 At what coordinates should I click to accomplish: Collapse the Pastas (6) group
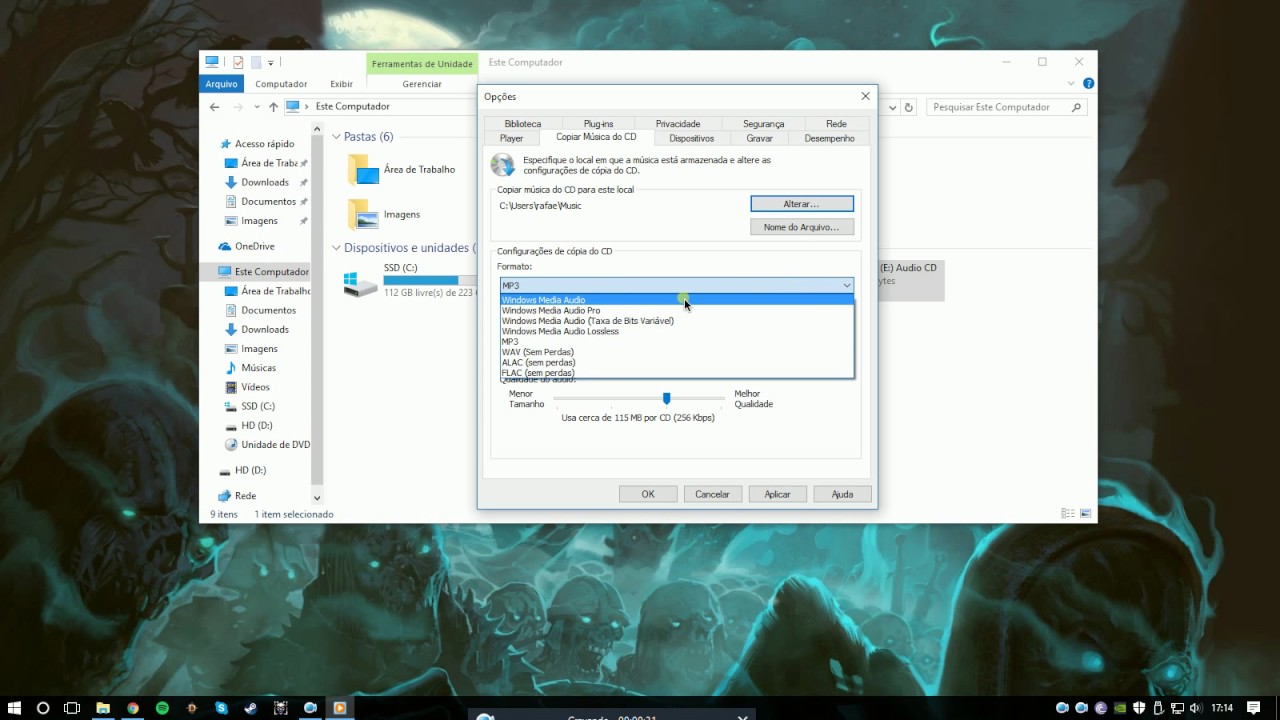tap(337, 137)
